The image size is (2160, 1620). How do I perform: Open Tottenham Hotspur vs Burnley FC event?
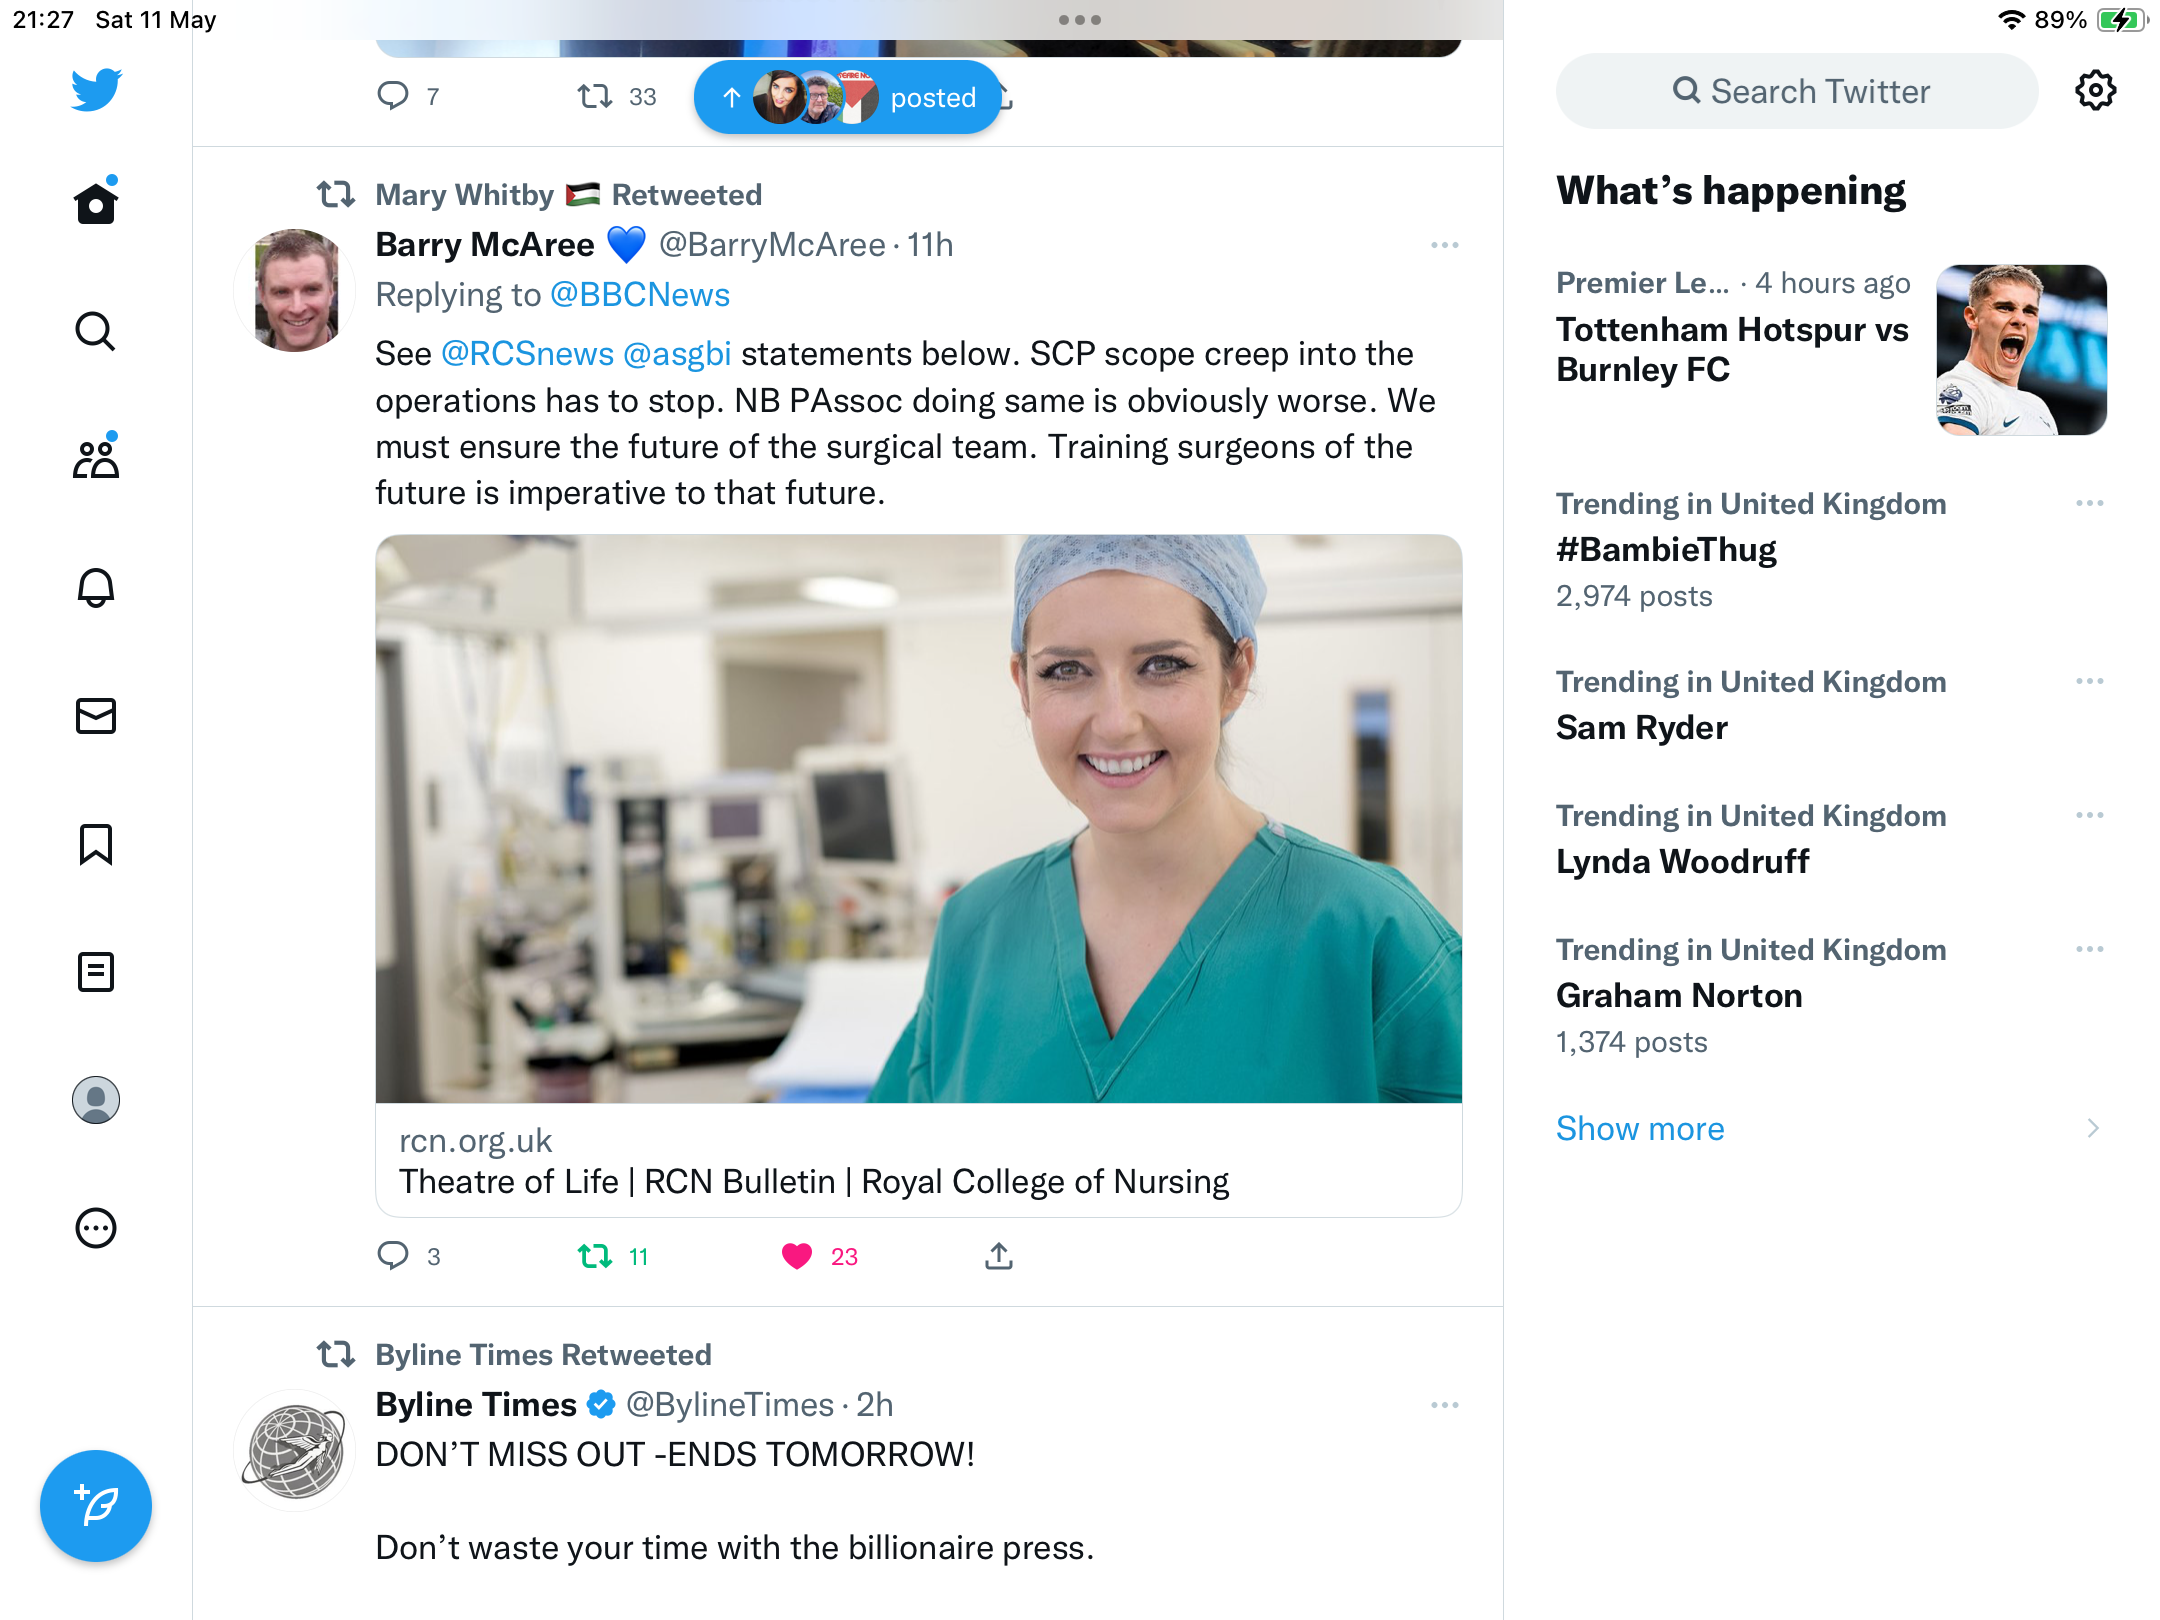pyautogui.click(x=1733, y=349)
